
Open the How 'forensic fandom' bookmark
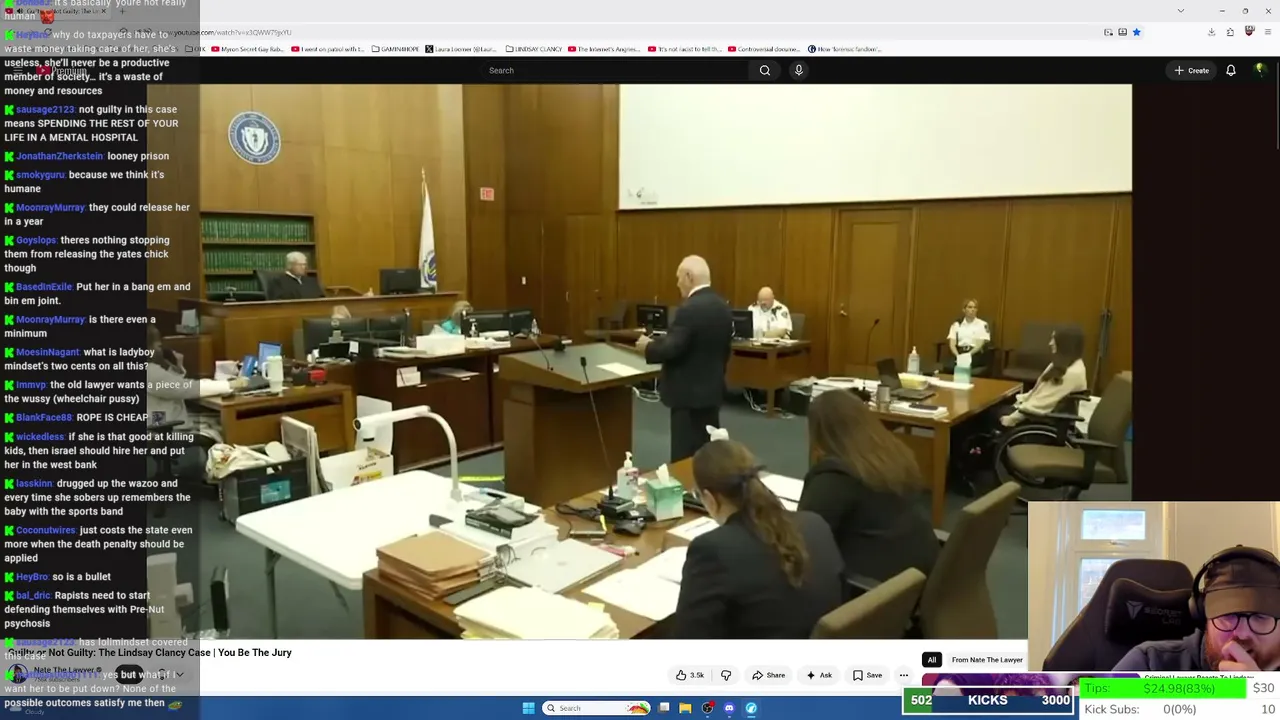click(x=845, y=49)
